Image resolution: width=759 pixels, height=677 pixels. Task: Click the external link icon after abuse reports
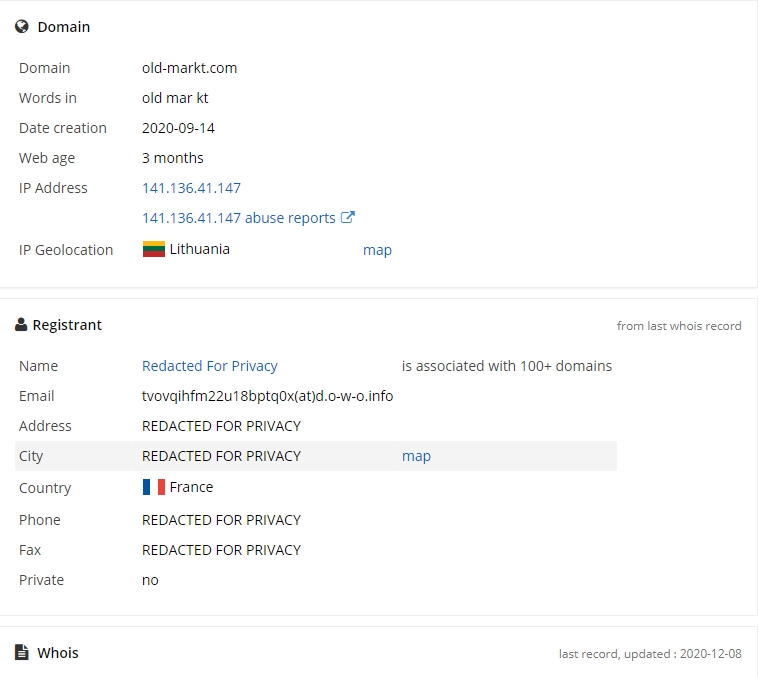click(348, 217)
